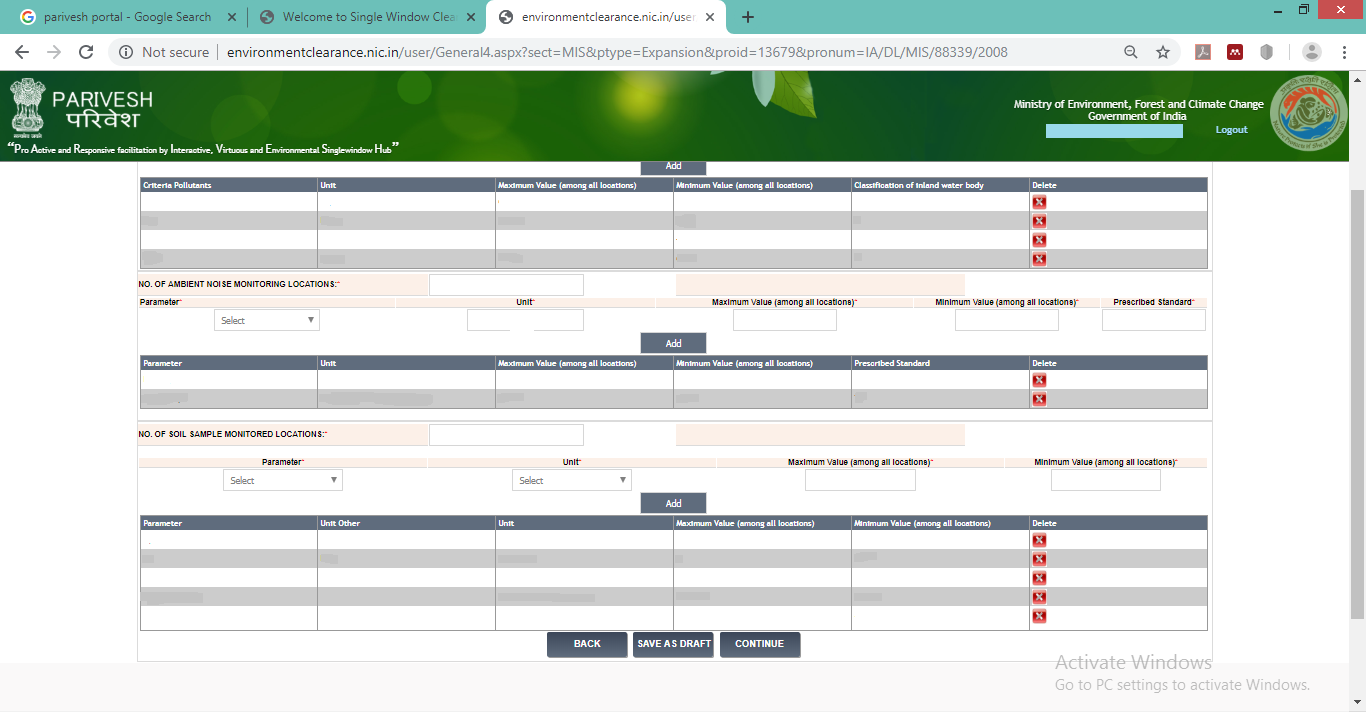Click the Add button under soil parameters
This screenshot has width=1366, height=712.
point(673,503)
